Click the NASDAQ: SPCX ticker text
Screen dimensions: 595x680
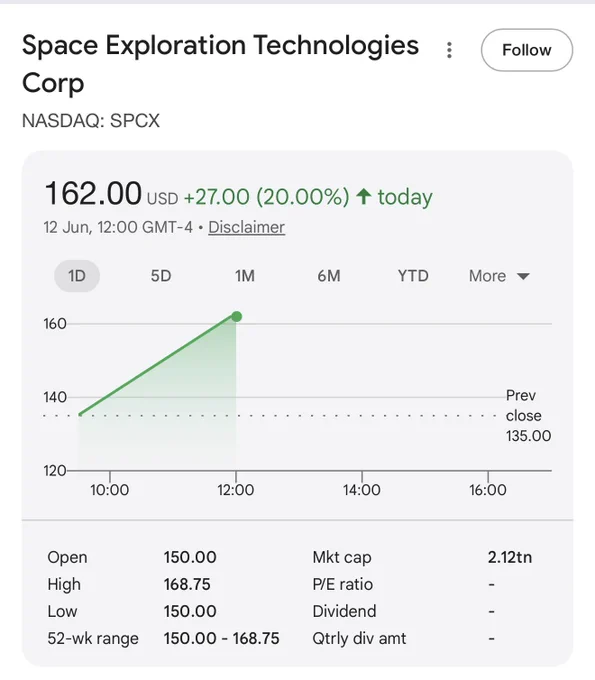click(x=91, y=121)
